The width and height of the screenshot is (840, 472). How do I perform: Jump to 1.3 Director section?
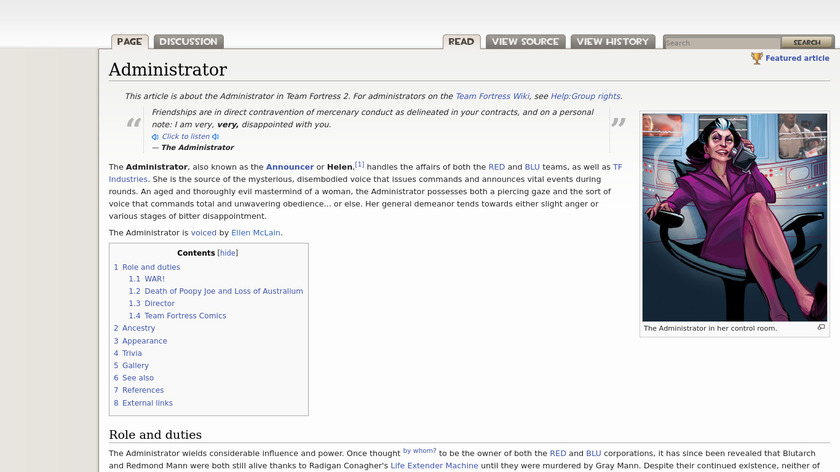152,304
